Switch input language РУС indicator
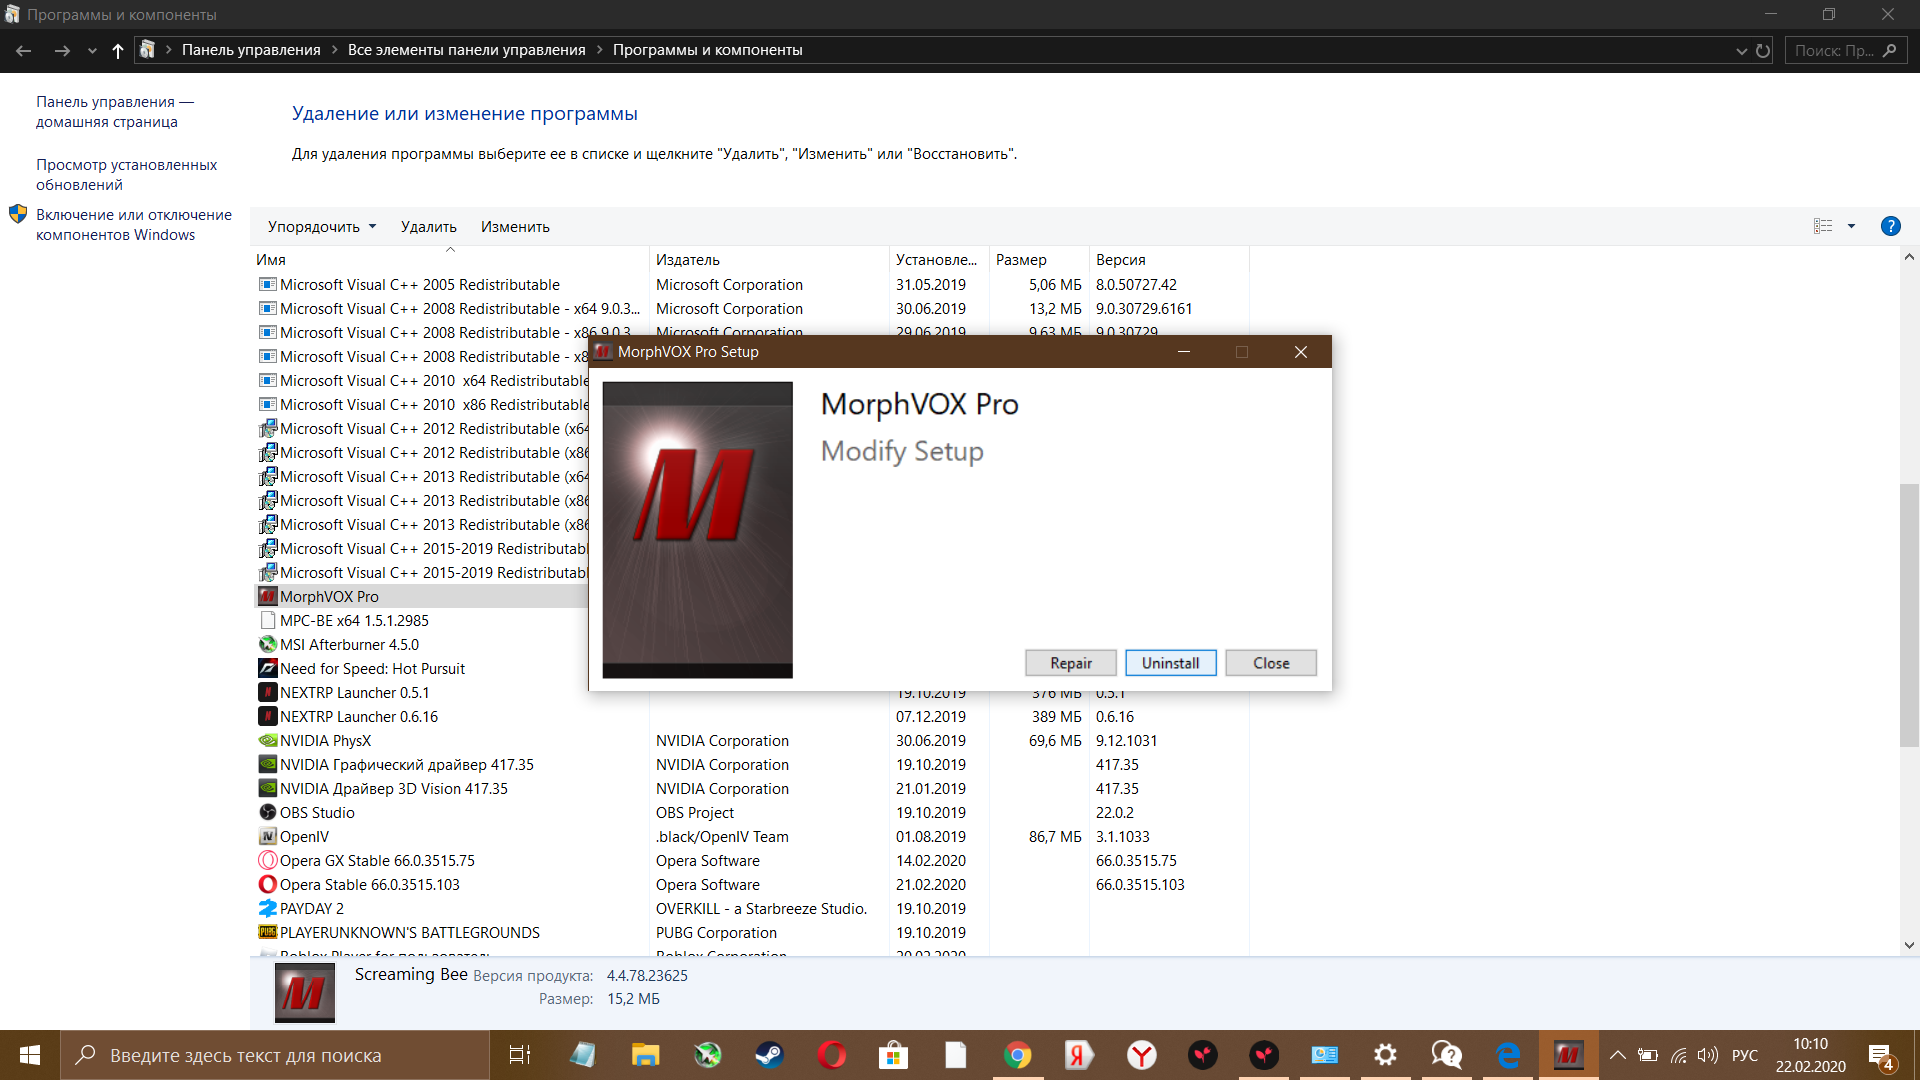Image resolution: width=1920 pixels, height=1080 pixels. [x=1745, y=1055]
